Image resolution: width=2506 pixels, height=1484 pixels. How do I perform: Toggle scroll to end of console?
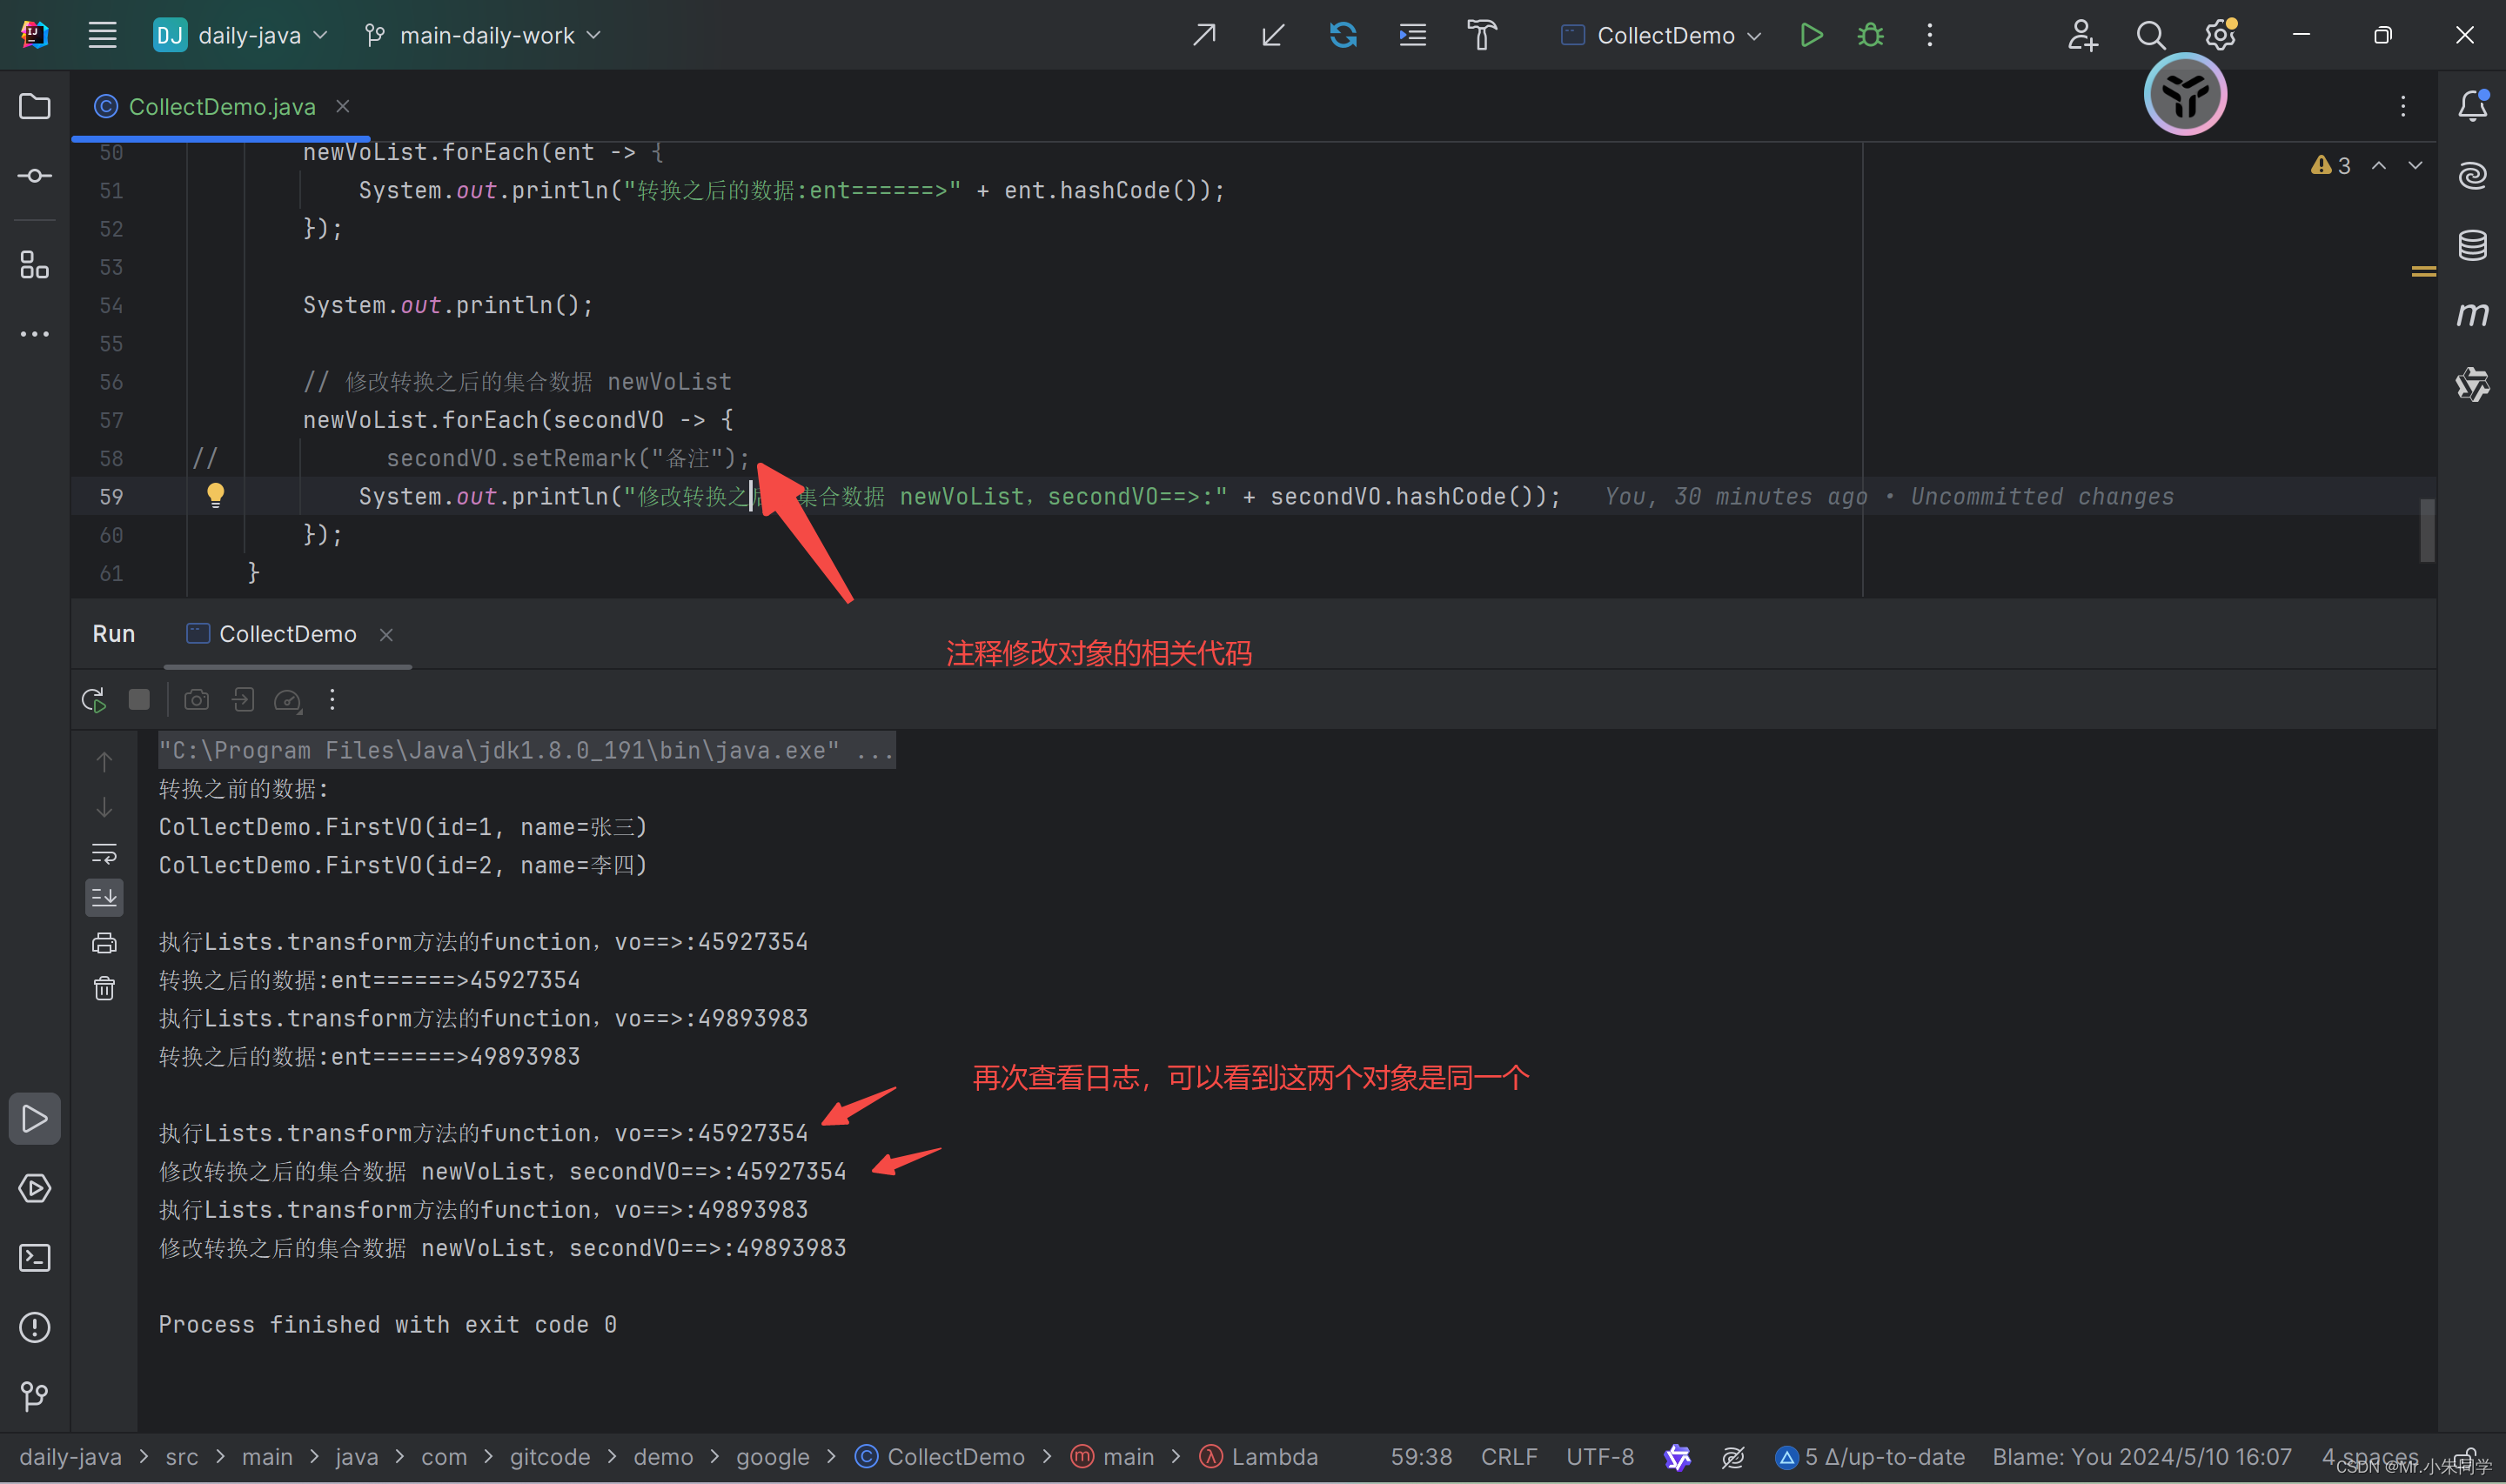coord(104,897)
